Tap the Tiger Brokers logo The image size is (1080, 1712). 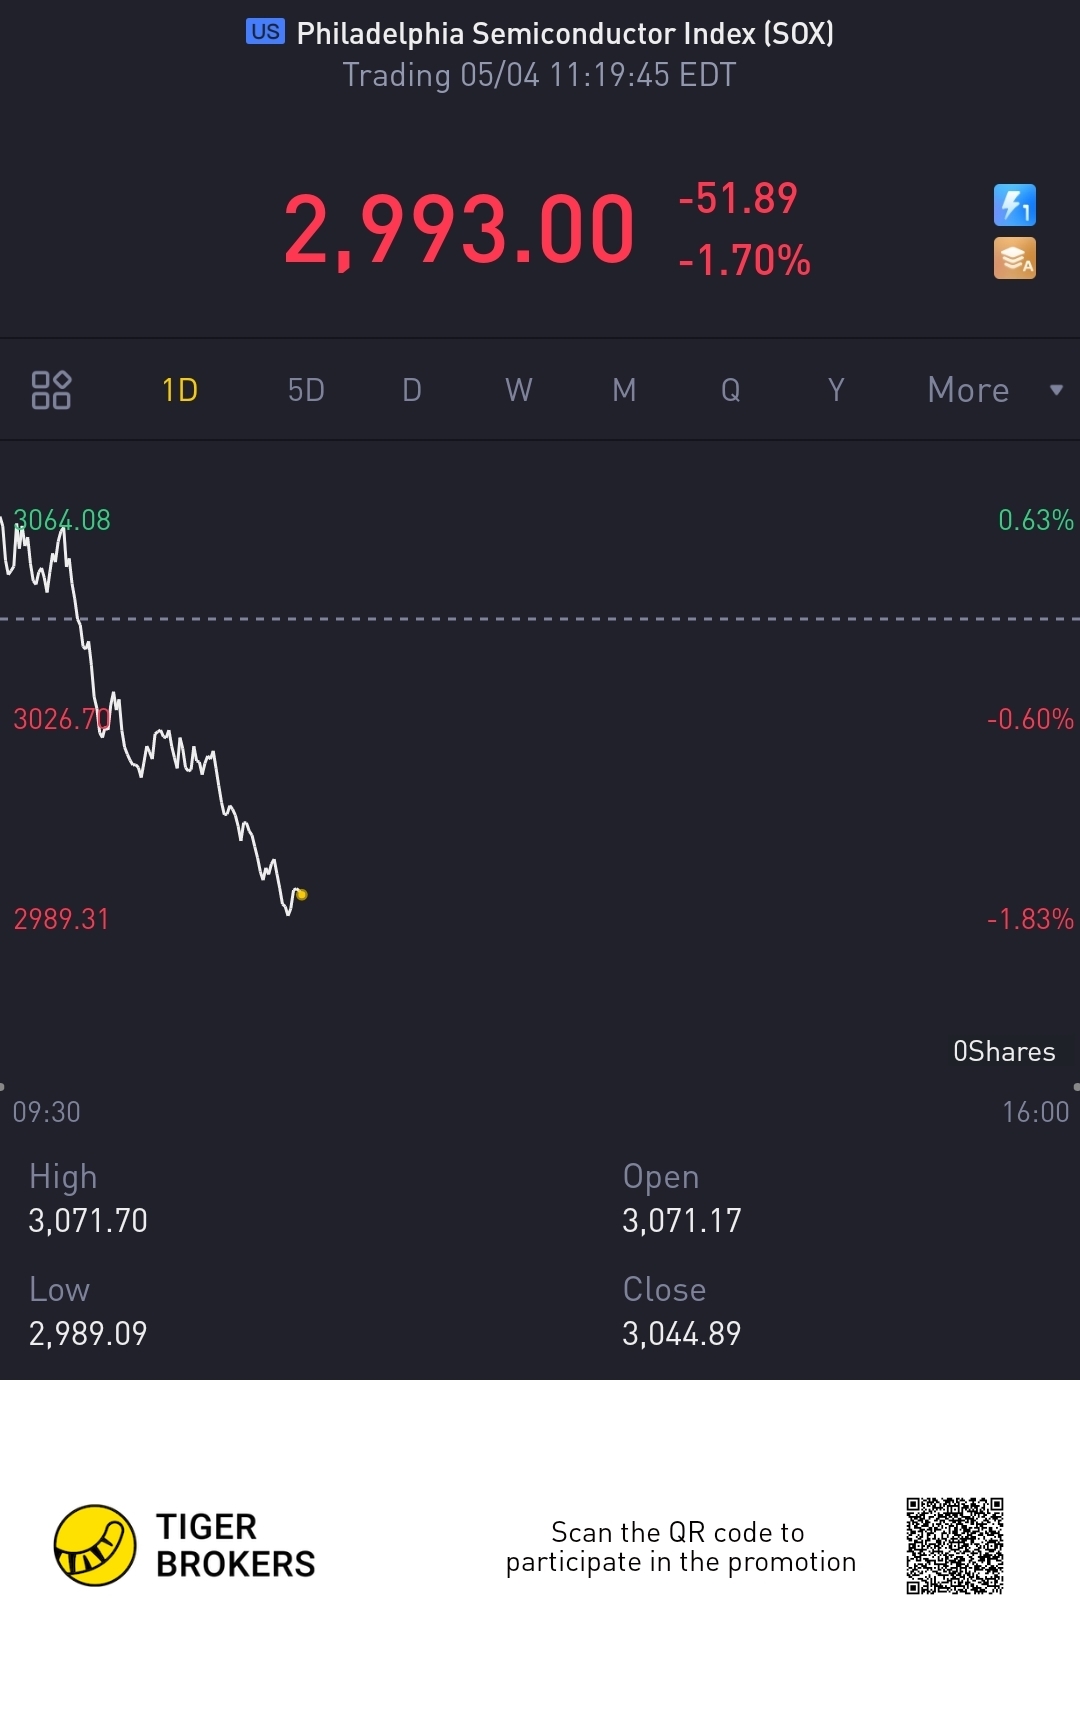coord(95,1545)
